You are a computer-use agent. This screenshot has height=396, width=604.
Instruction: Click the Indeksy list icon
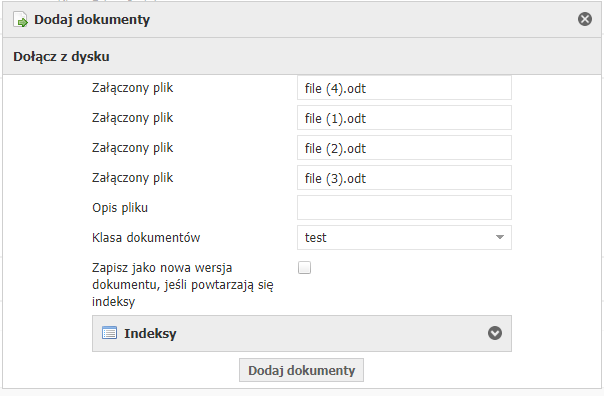pyautogui.click(x=109, y=333)
